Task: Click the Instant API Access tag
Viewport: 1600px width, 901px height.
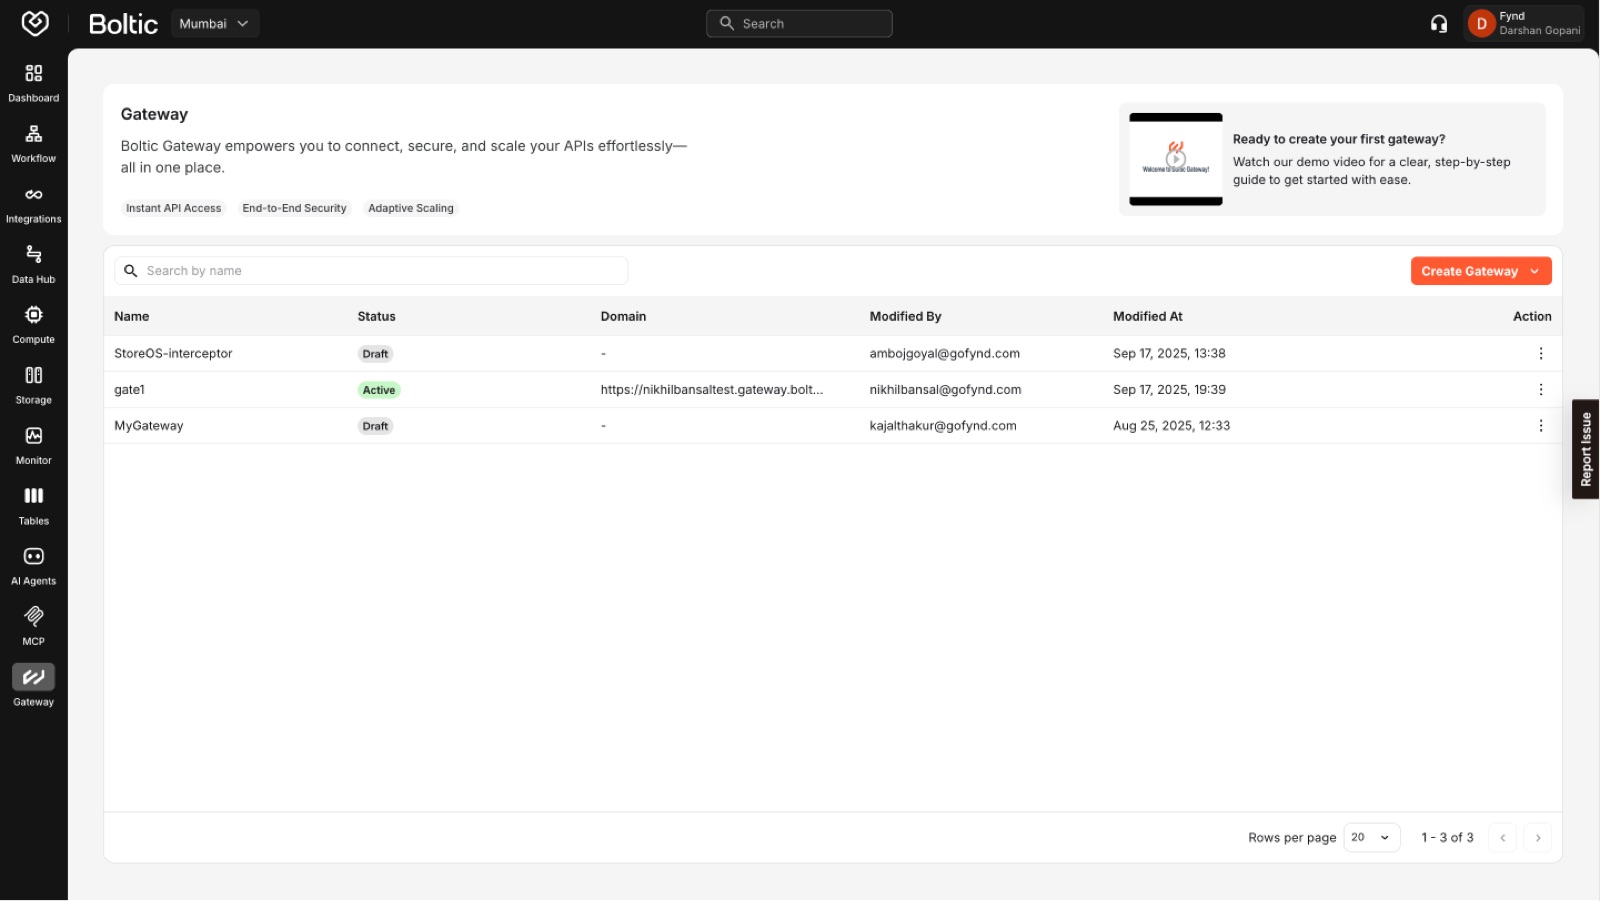Action: tap(174, 208)
